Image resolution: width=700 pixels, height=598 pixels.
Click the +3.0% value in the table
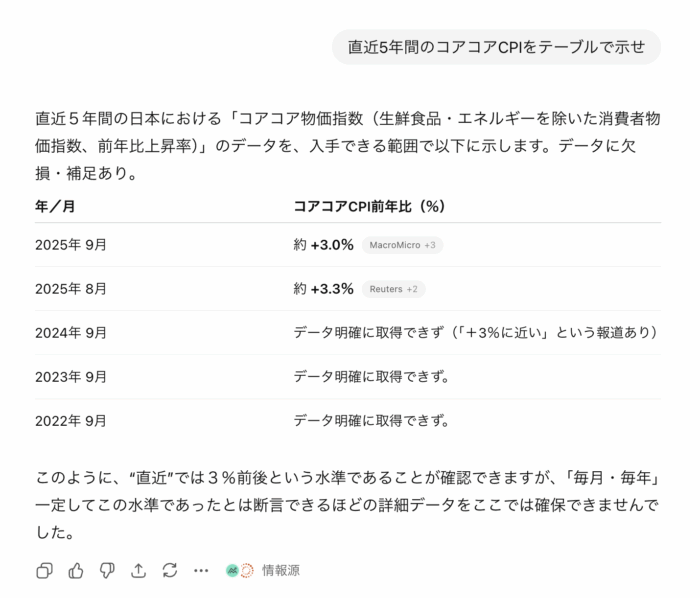[x=332, y=245]
